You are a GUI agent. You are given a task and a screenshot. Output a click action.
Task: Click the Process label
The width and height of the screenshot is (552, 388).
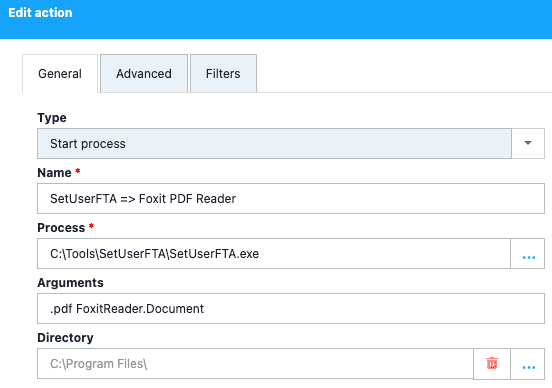[x=61, y=227]
